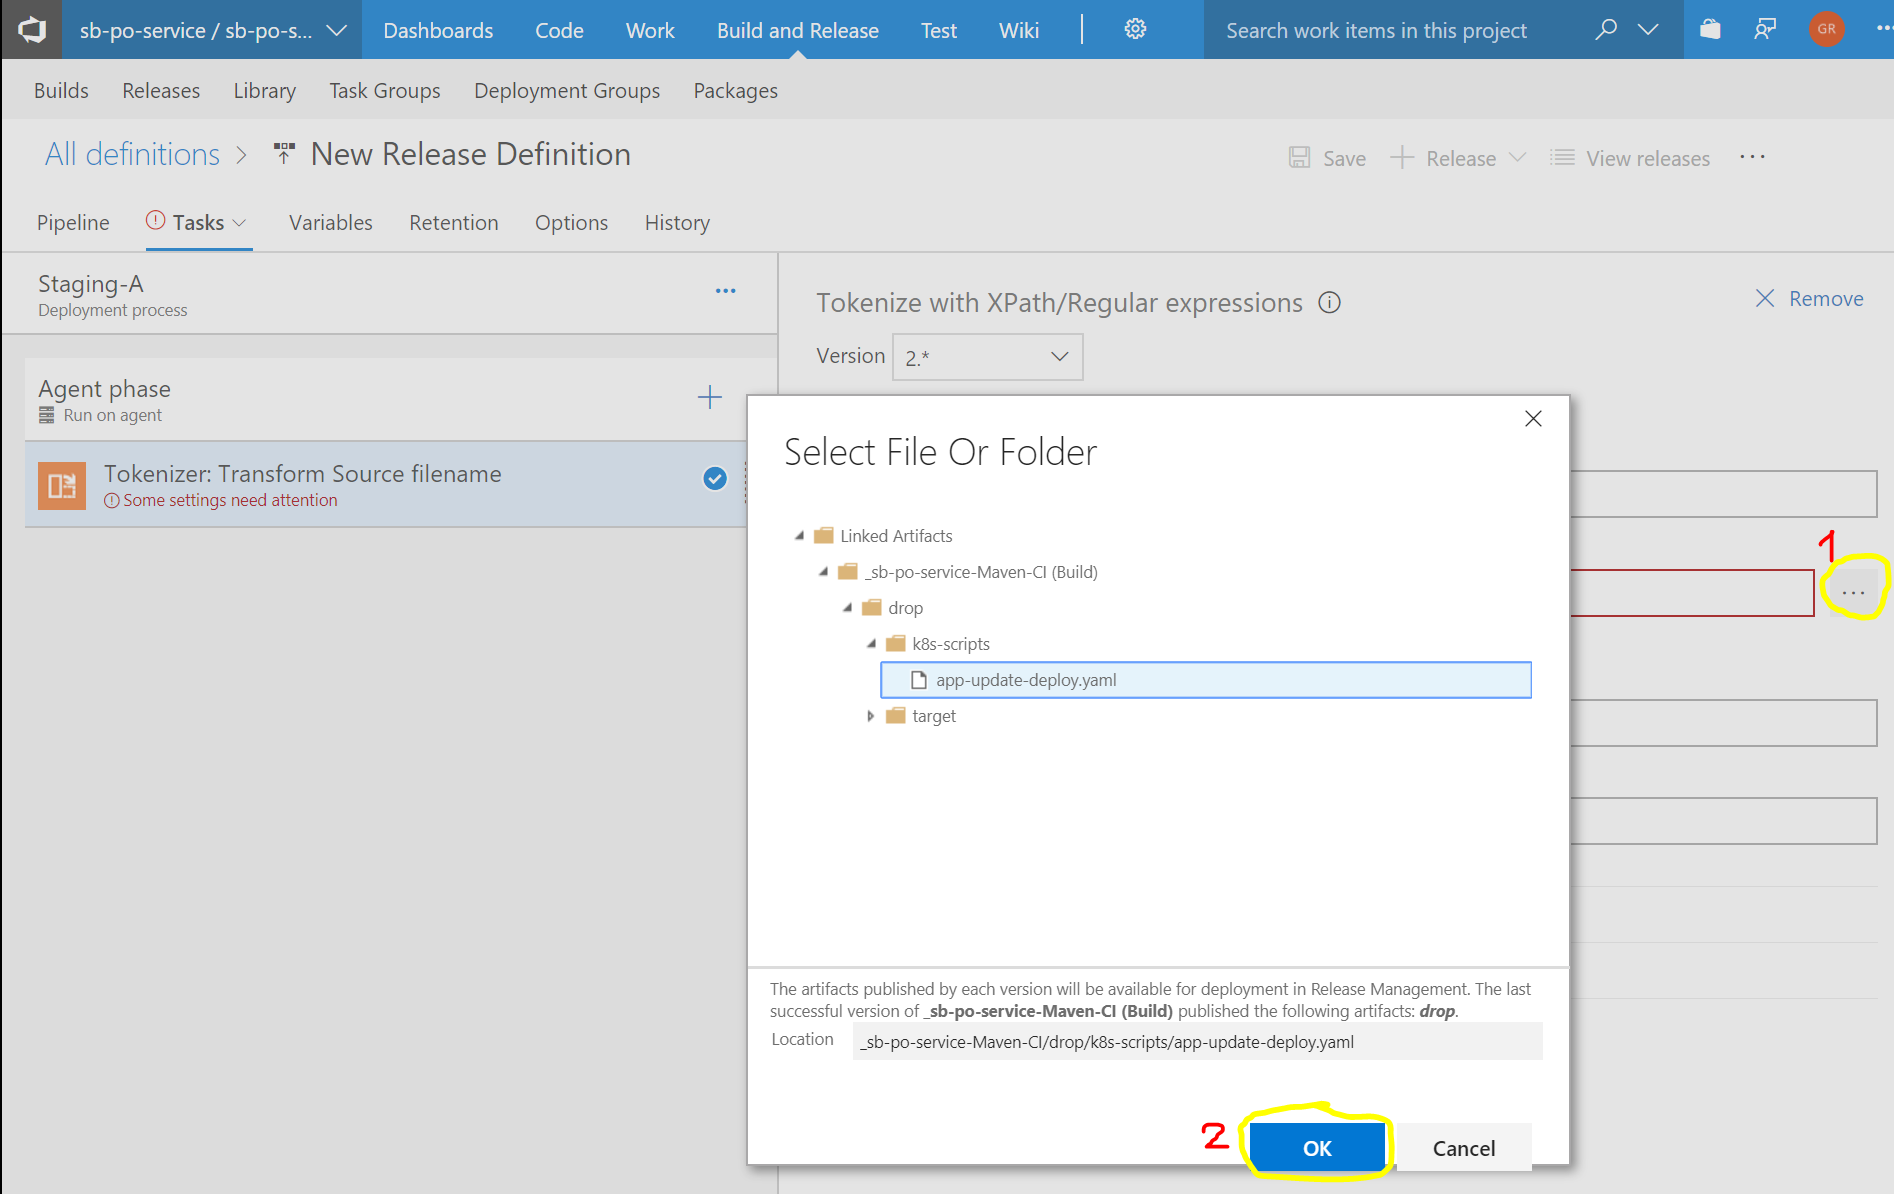This screenshot has height=1194, width=1894.
Task: Open the settings gear in top navigation
Action: [1135, 29]
